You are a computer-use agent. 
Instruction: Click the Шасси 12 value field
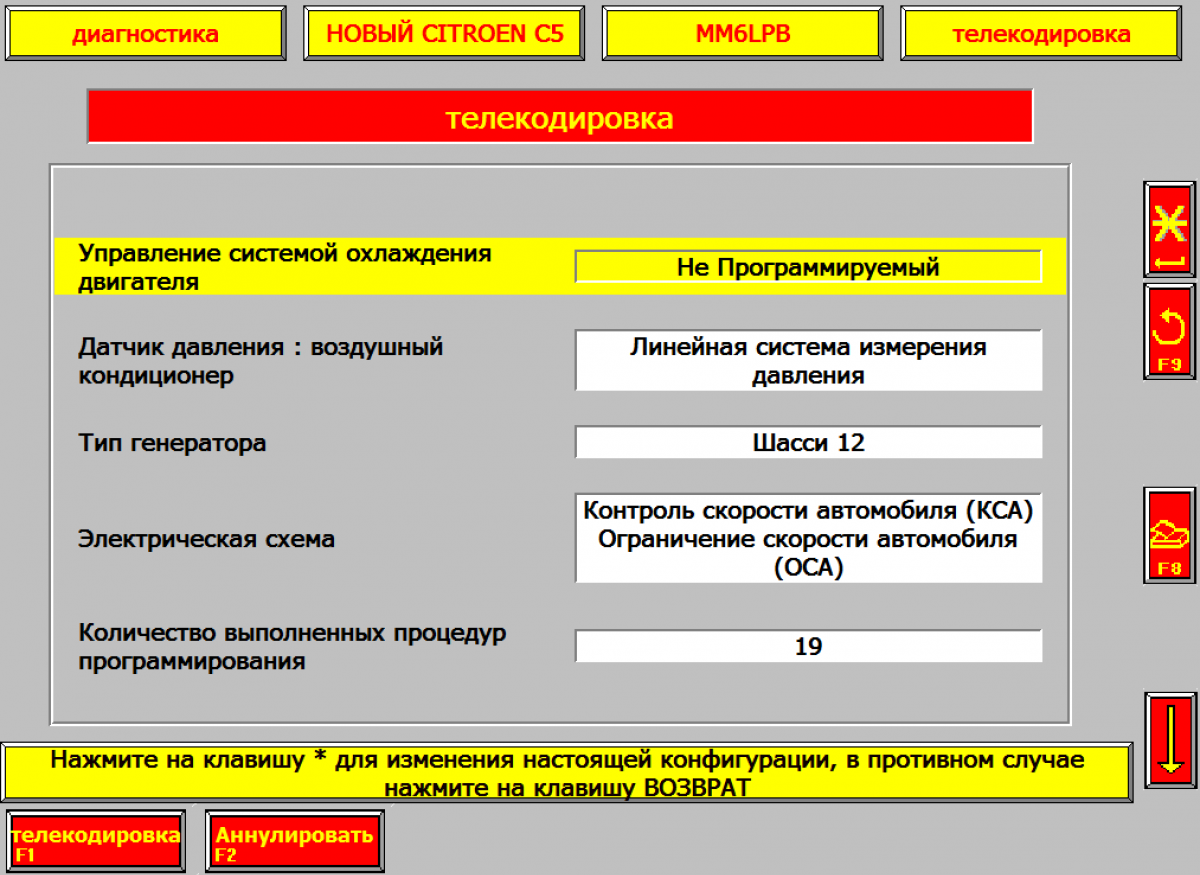pos(808,442)
